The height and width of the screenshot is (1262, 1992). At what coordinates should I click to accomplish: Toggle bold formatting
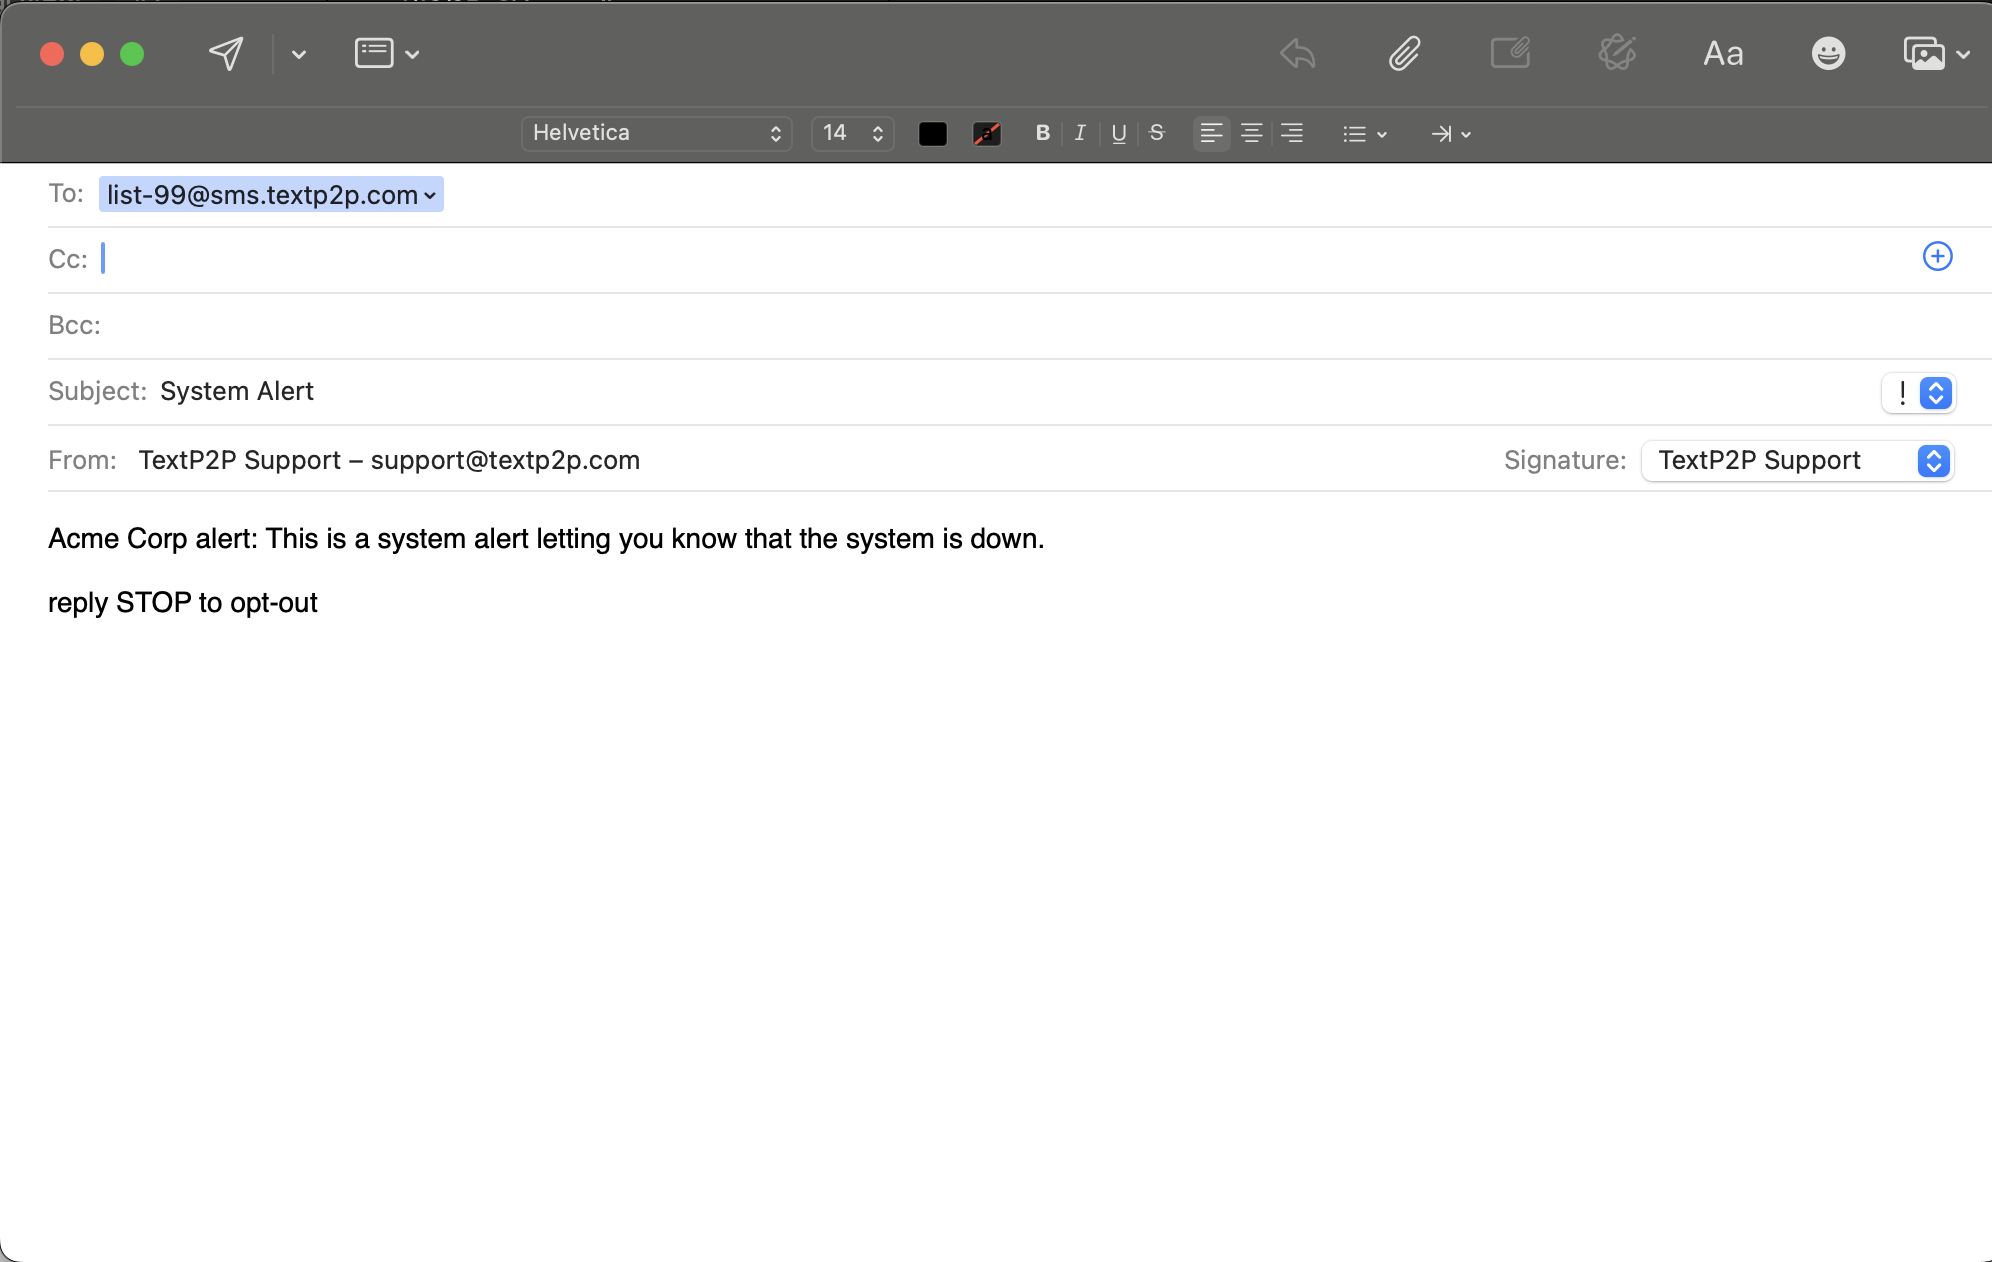[x=1043, y=133]
